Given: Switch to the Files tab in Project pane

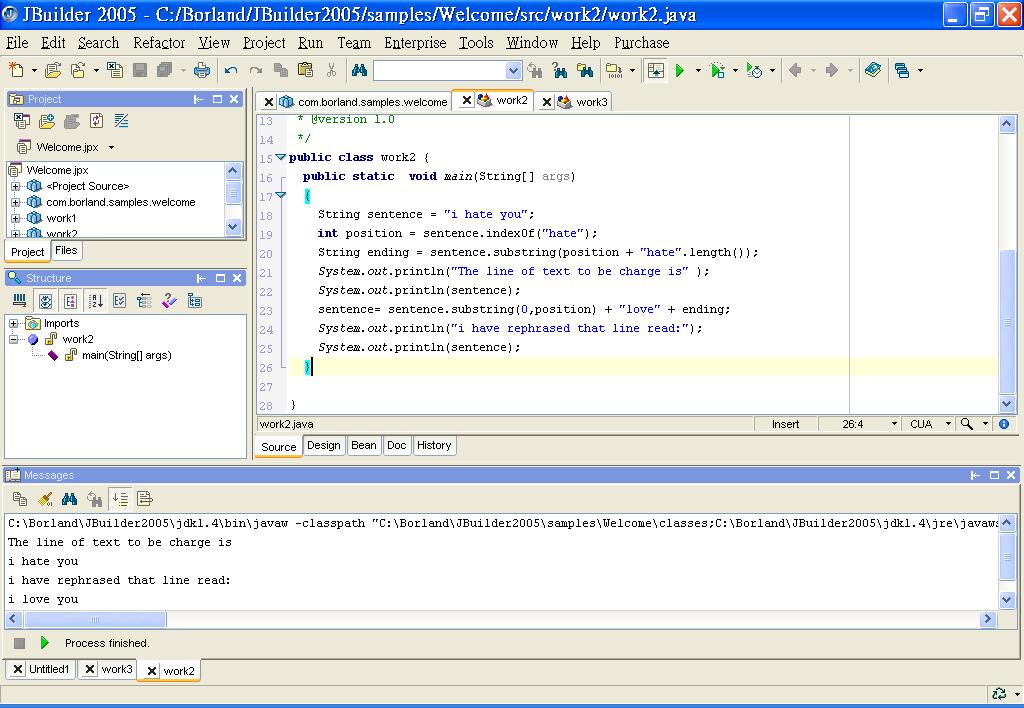Looking at the screenshot, I should [66, 250].
